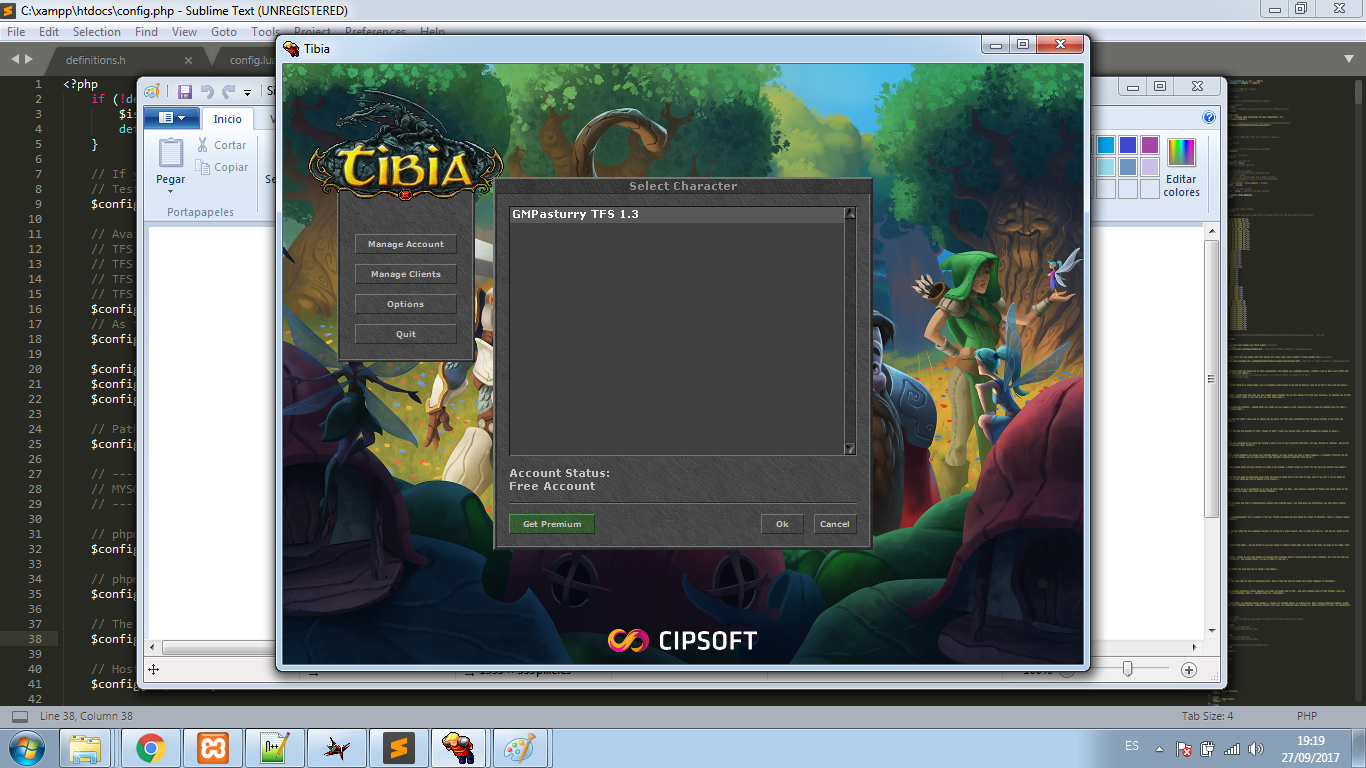The width and height of the screenshot is (1366, 768).
Task: Switch to Paint in taskbar
Action: click(519, 748)
